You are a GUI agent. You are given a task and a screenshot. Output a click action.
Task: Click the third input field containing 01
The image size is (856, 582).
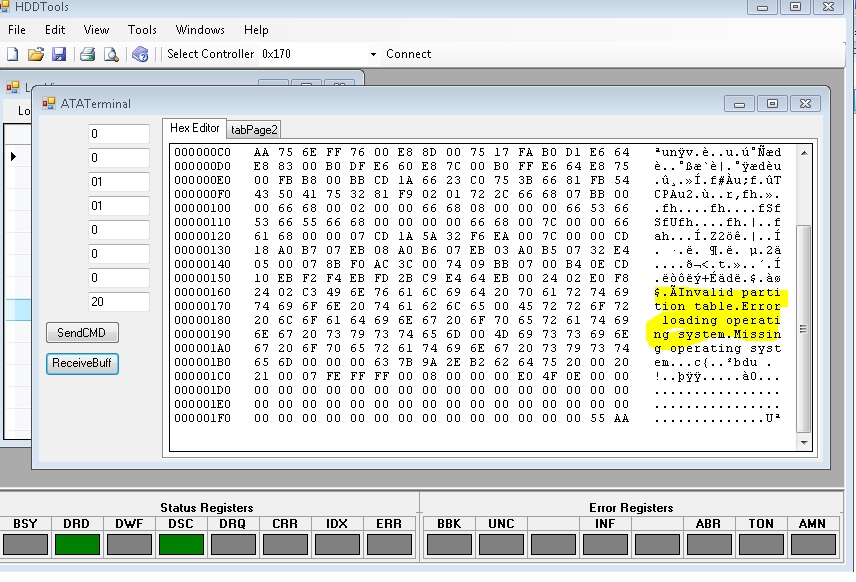[x=118, y=182]
